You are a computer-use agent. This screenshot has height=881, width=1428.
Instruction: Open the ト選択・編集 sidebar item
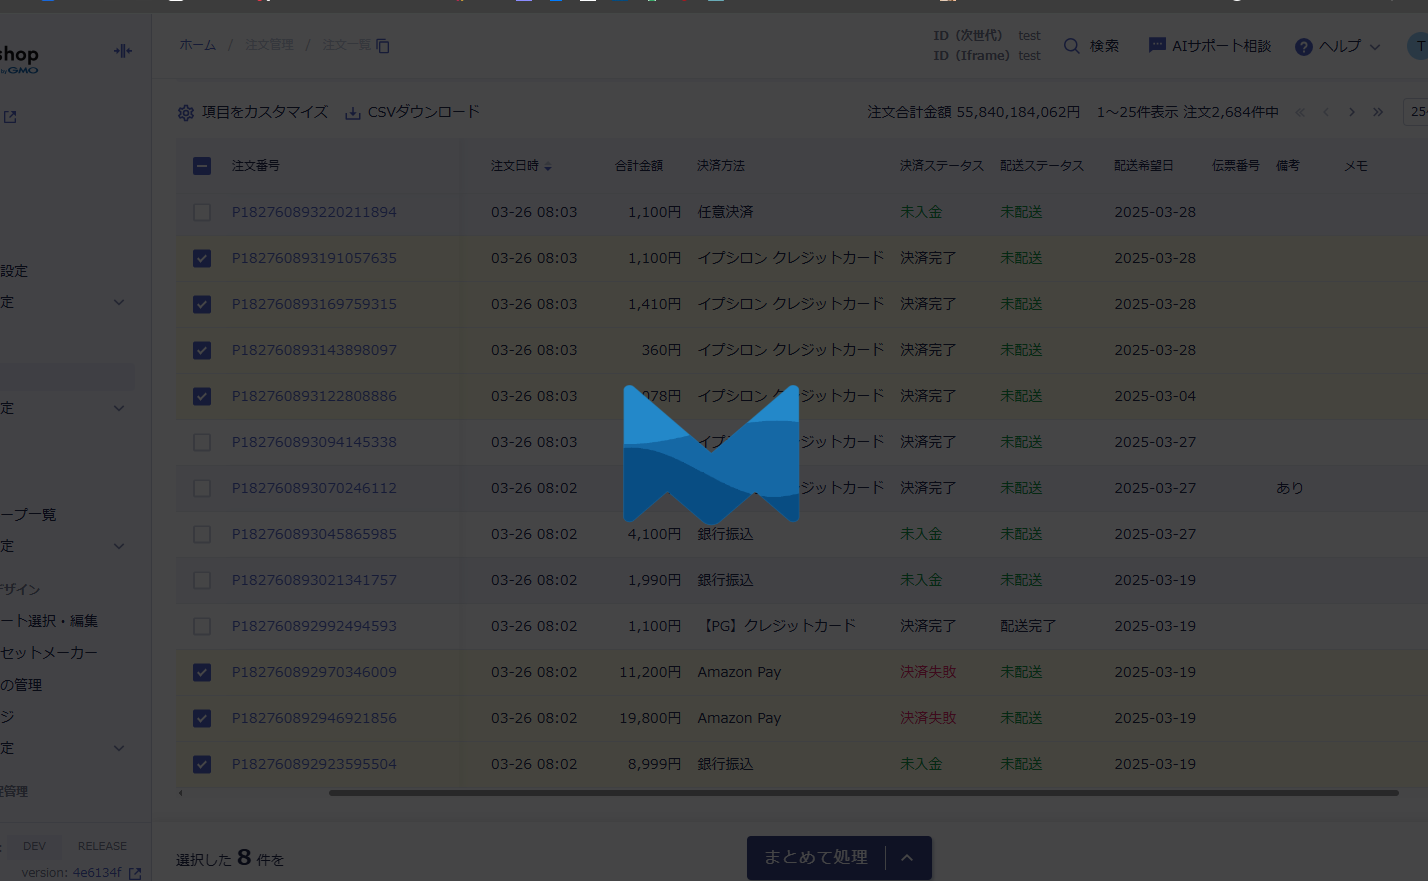(49, 621)
